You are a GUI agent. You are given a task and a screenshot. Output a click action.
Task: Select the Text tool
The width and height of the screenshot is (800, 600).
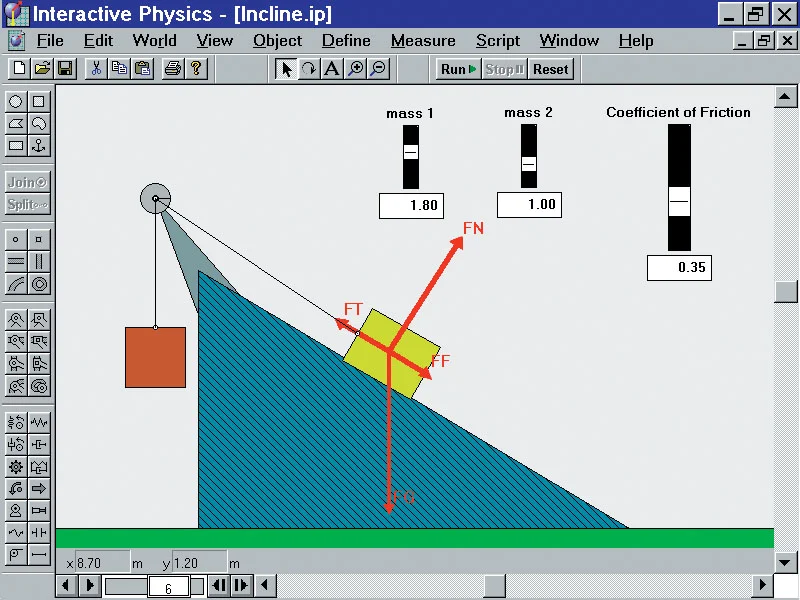[331, 69]
